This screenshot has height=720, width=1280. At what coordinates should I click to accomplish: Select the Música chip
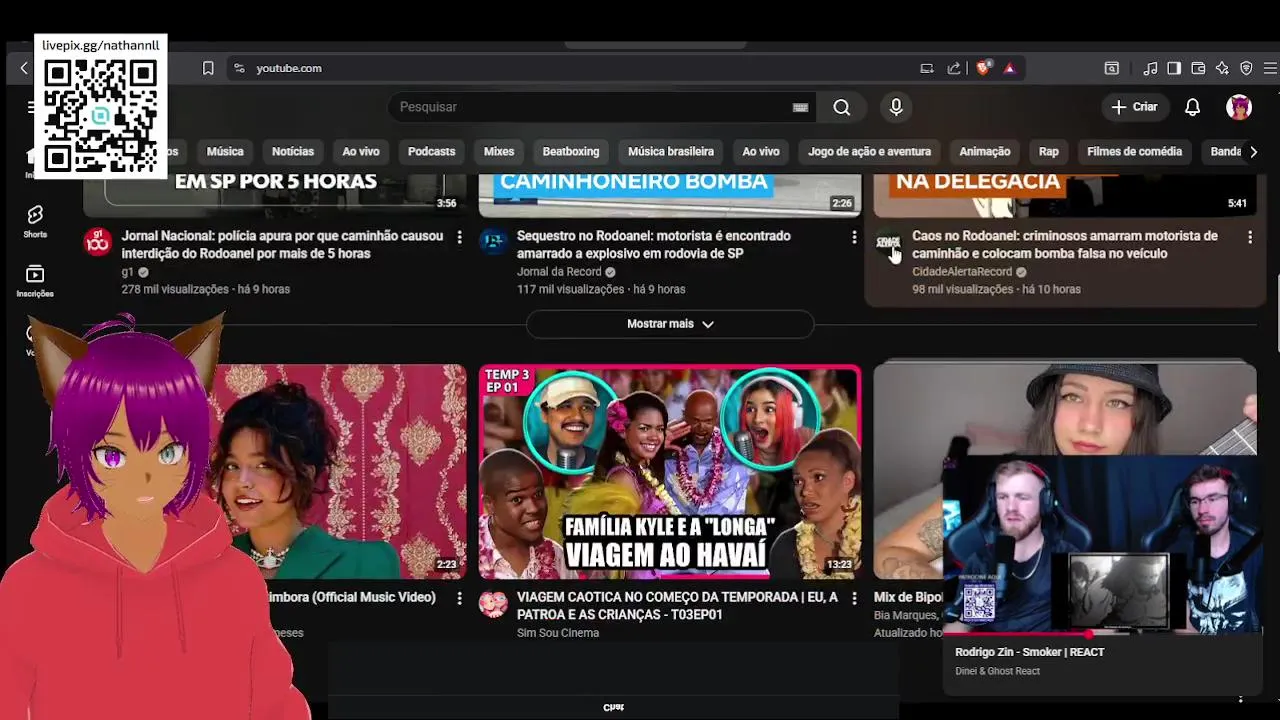225,152
